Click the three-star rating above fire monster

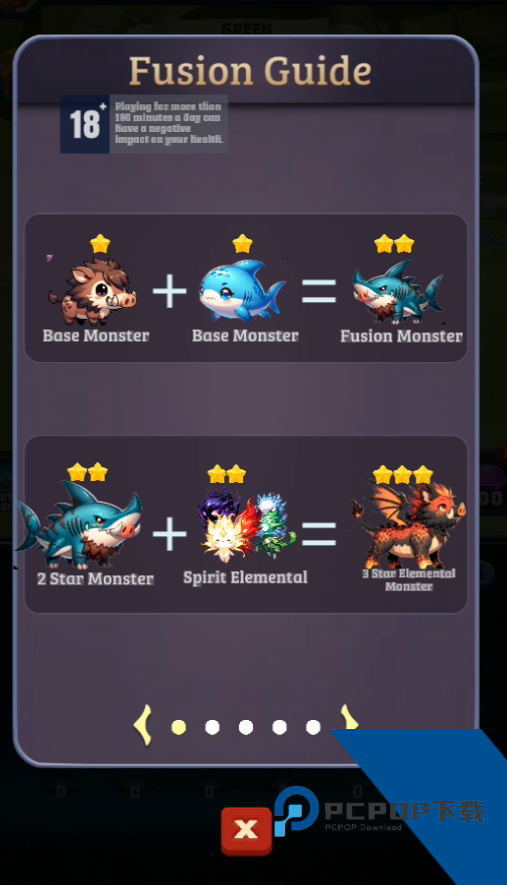(403, 475)
